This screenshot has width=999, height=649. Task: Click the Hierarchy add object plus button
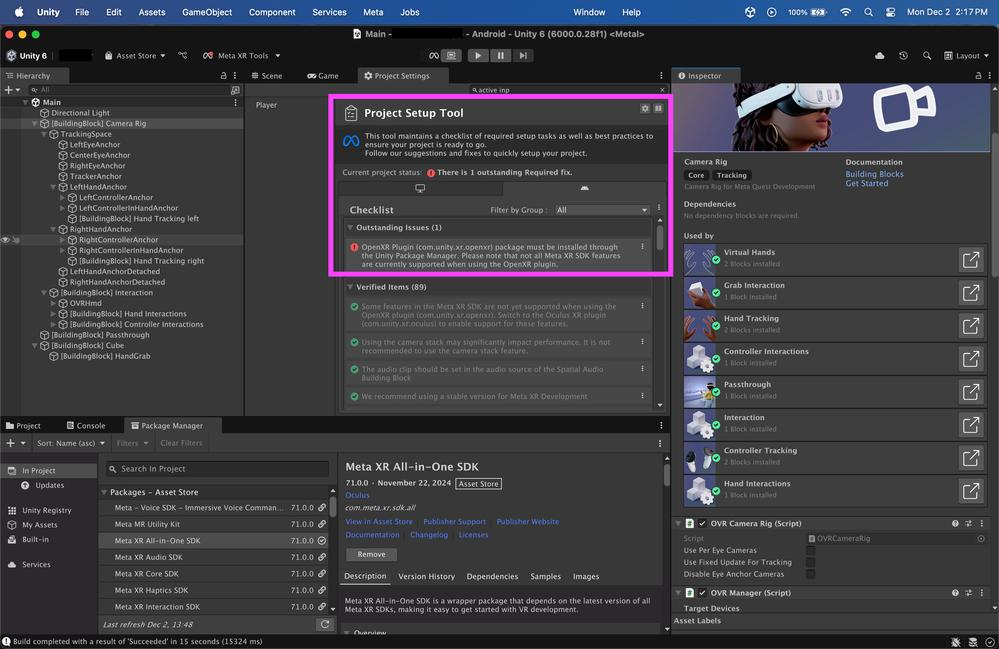coord(8,90)
